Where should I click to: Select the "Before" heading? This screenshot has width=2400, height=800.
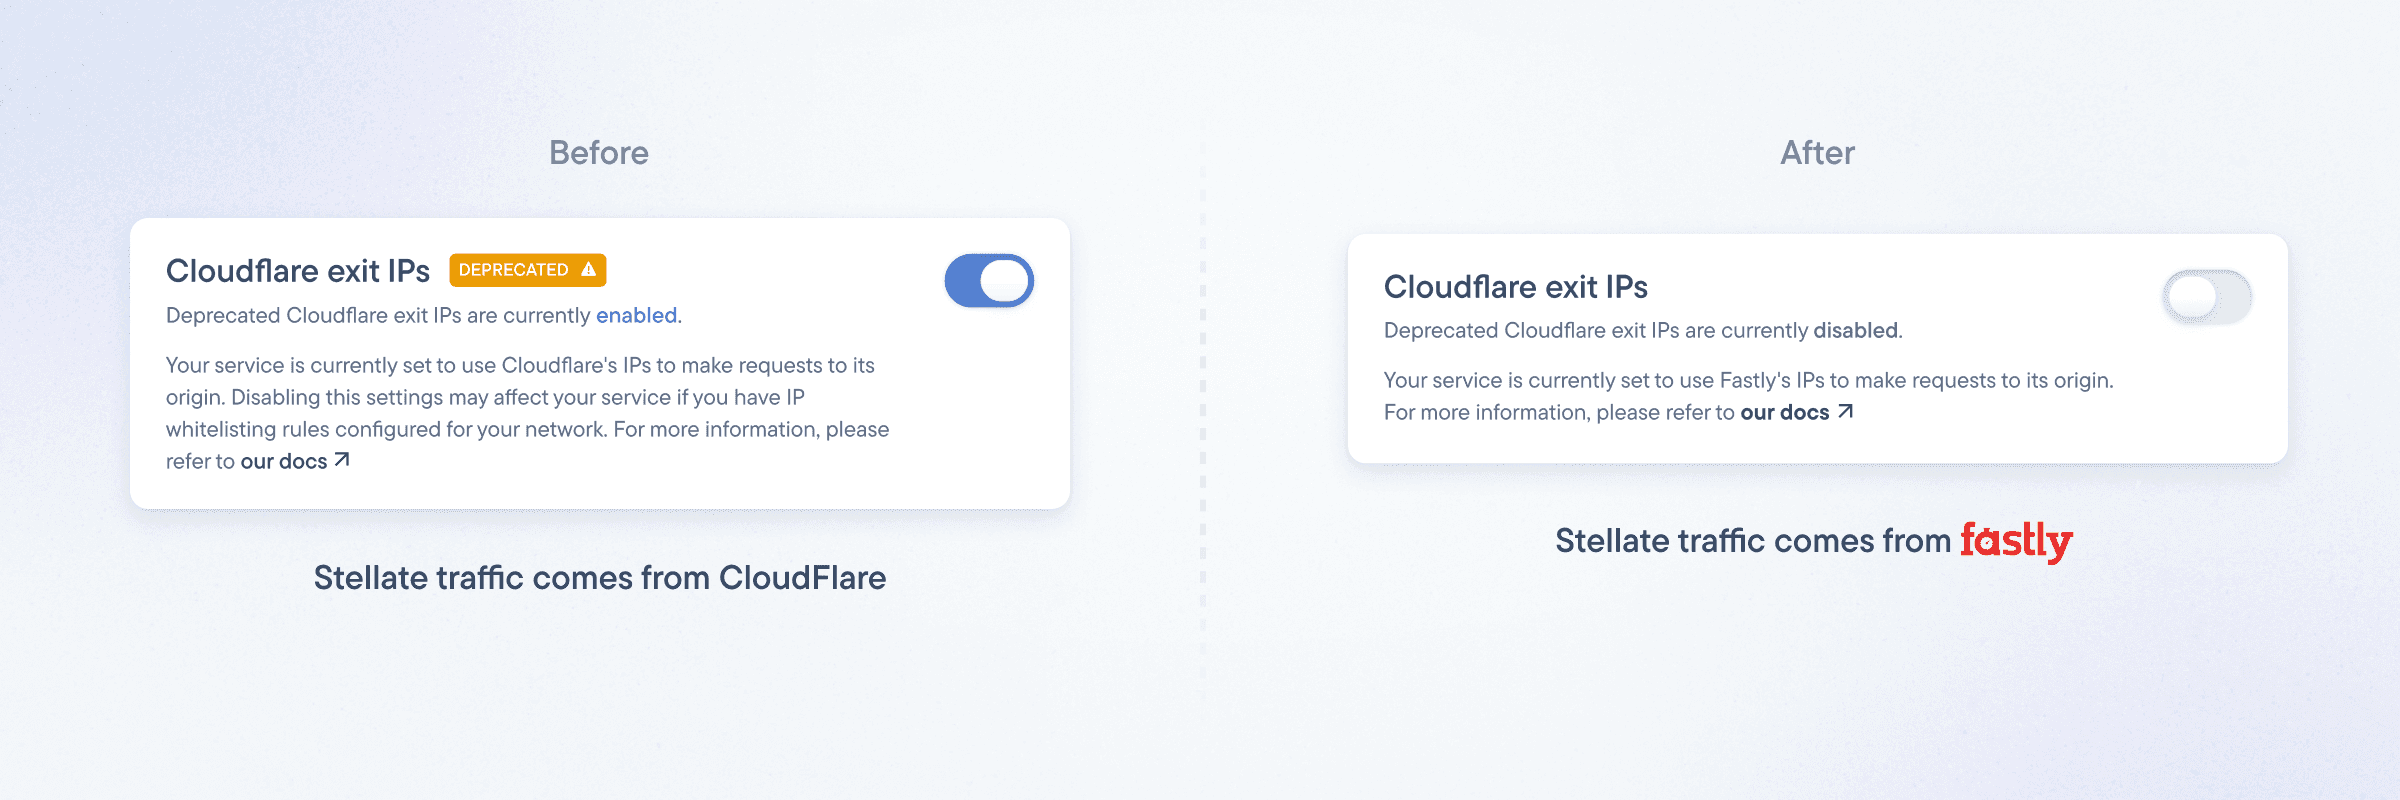click(x=598, y=153)
